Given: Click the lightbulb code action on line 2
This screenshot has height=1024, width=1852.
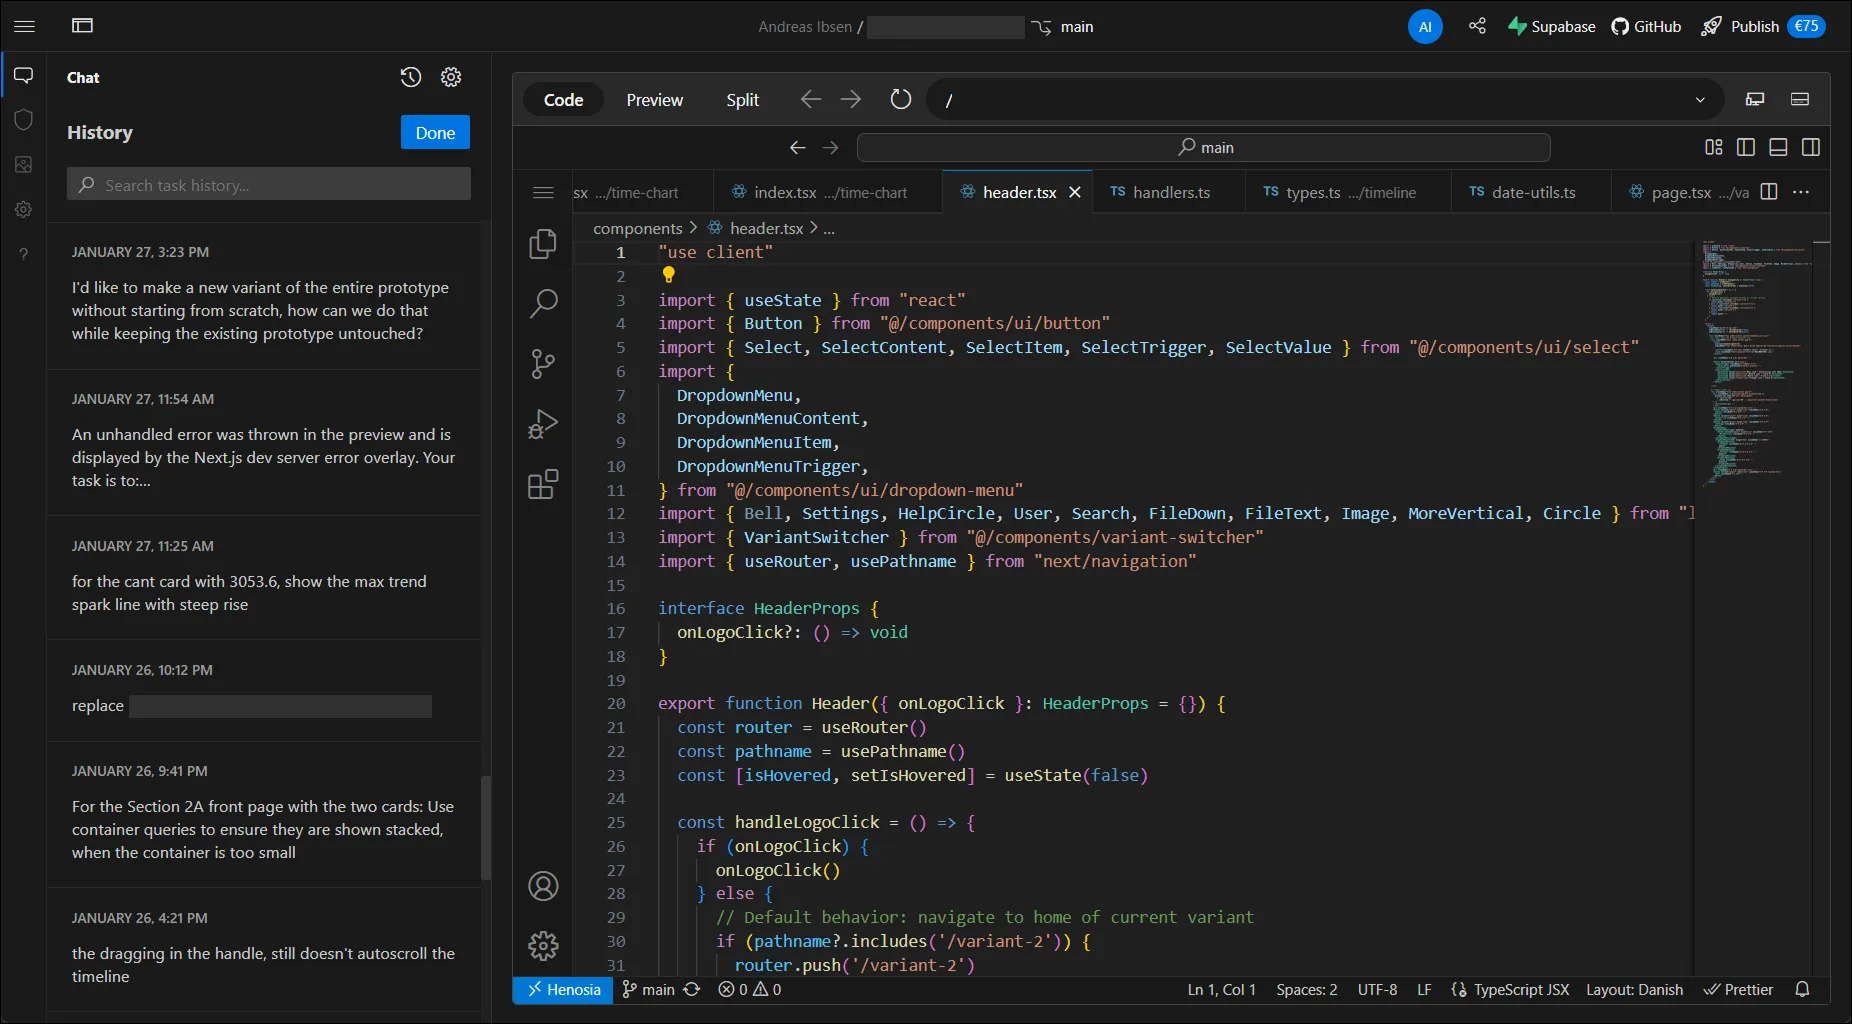Looking at the screenshot, I should [668, 275].
